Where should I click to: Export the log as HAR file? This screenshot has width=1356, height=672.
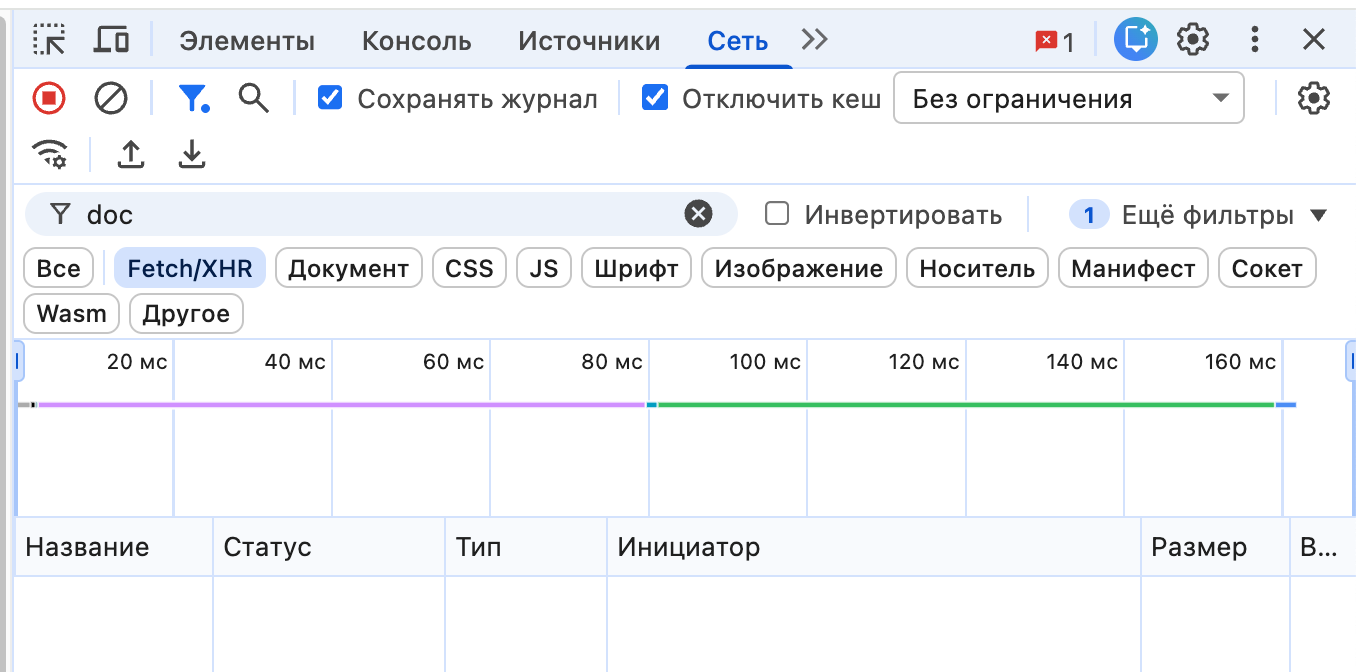191,154
